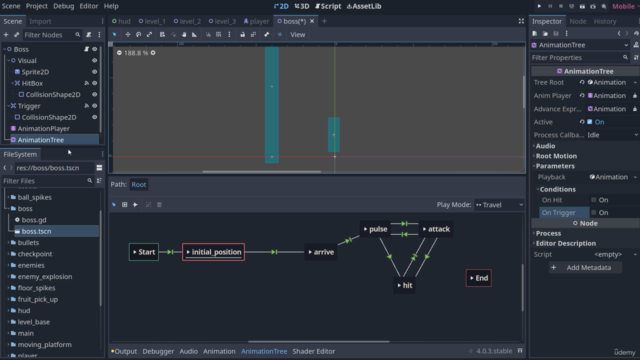Viewport: 640px width, 360px height.
Task: Click the Root path button
Action: pos(139,184)
